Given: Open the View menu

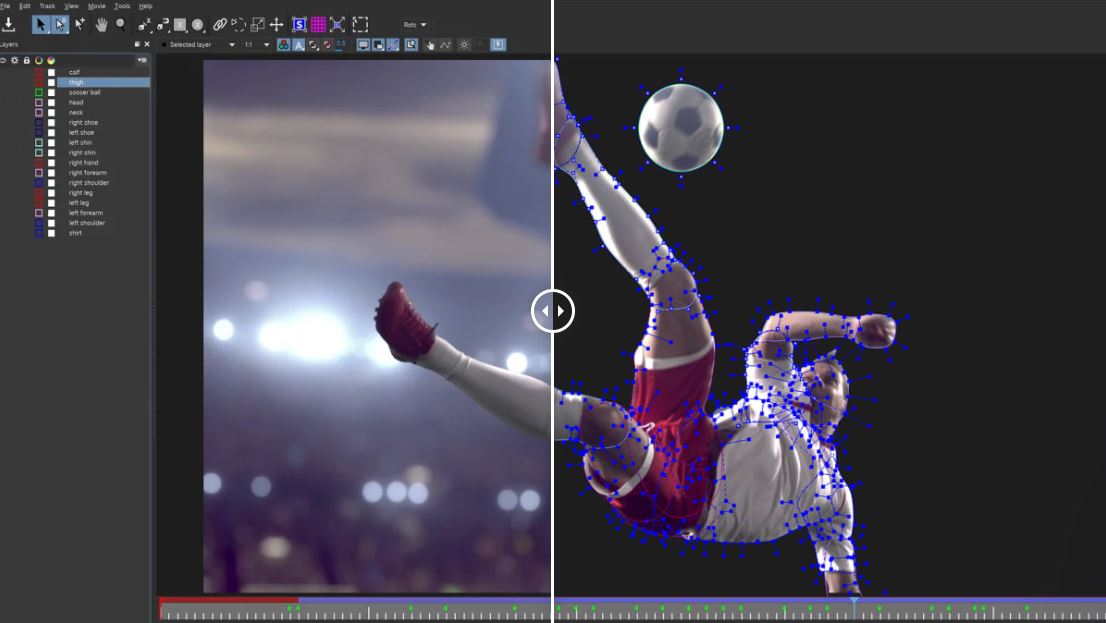Looking at the screenshot, I should point(71,6).
